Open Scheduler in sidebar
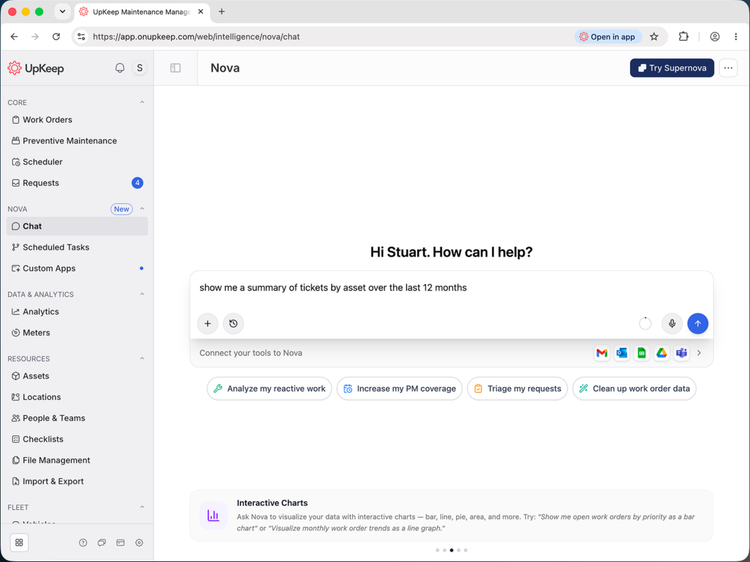Viewport: 750px width, 562px height. point(77,162)
